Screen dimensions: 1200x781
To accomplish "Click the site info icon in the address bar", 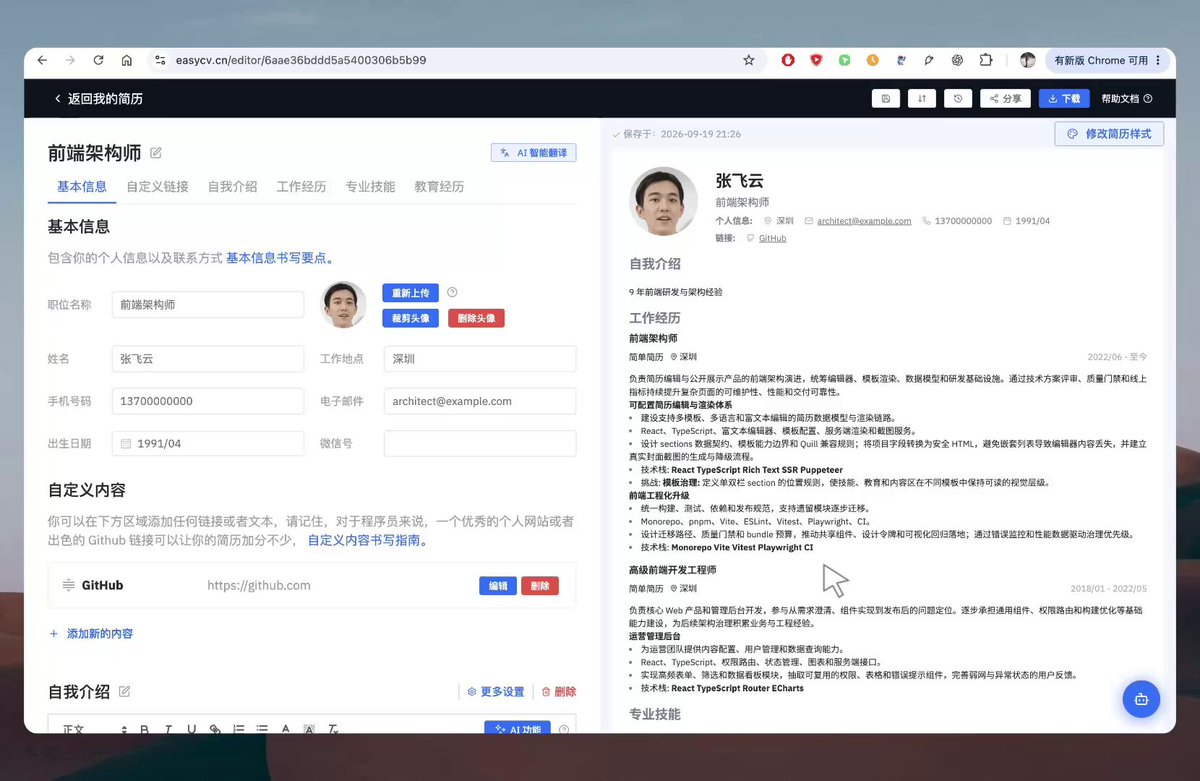I will (x=160, y=60).
